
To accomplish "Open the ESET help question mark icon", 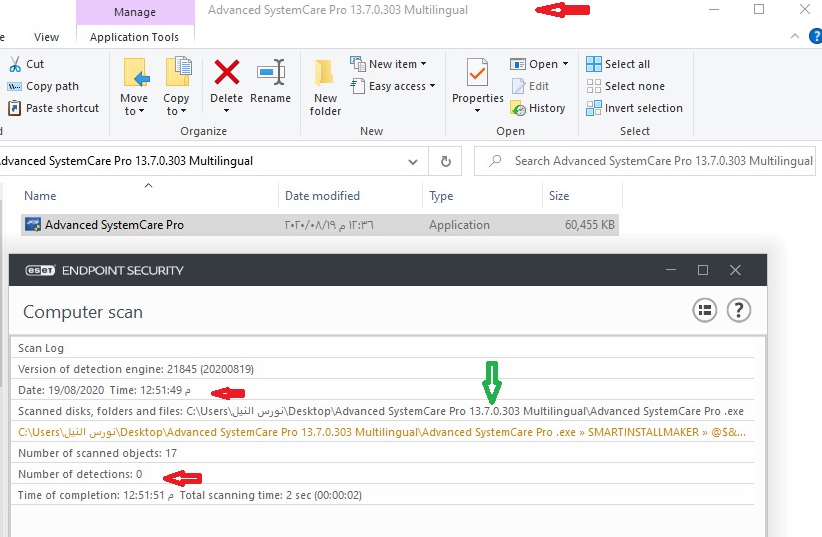I will pos(738,310).
